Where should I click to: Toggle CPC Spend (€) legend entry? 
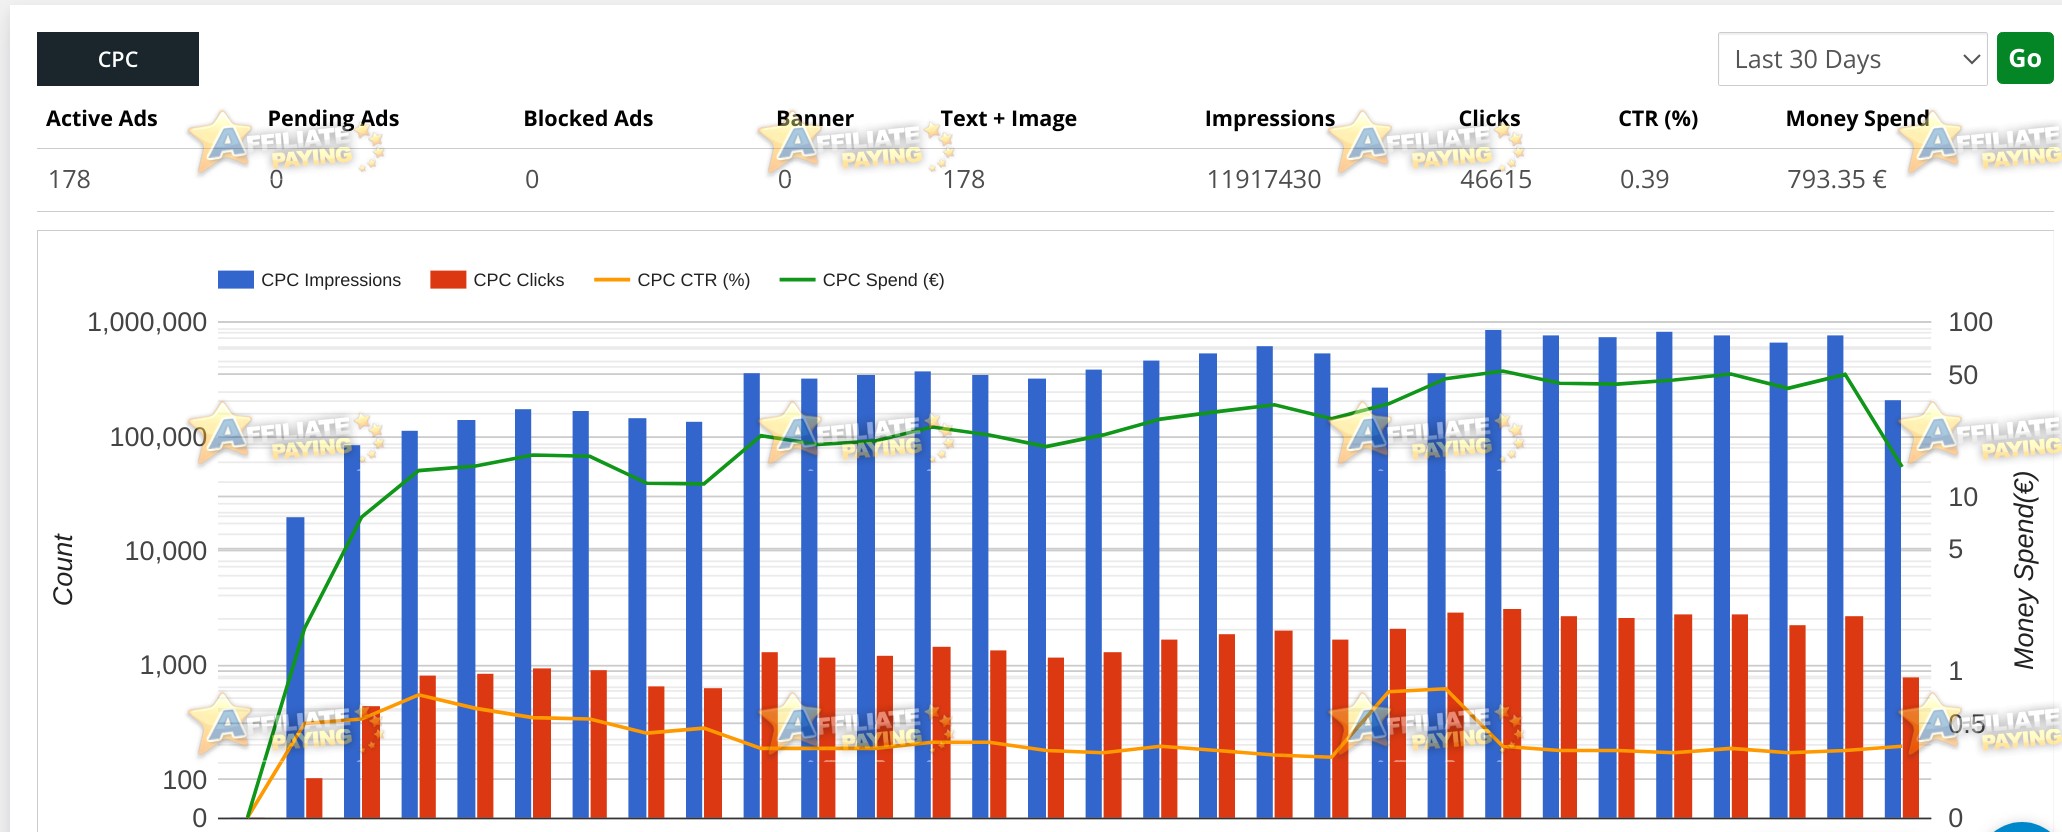(x=862, y=280)
